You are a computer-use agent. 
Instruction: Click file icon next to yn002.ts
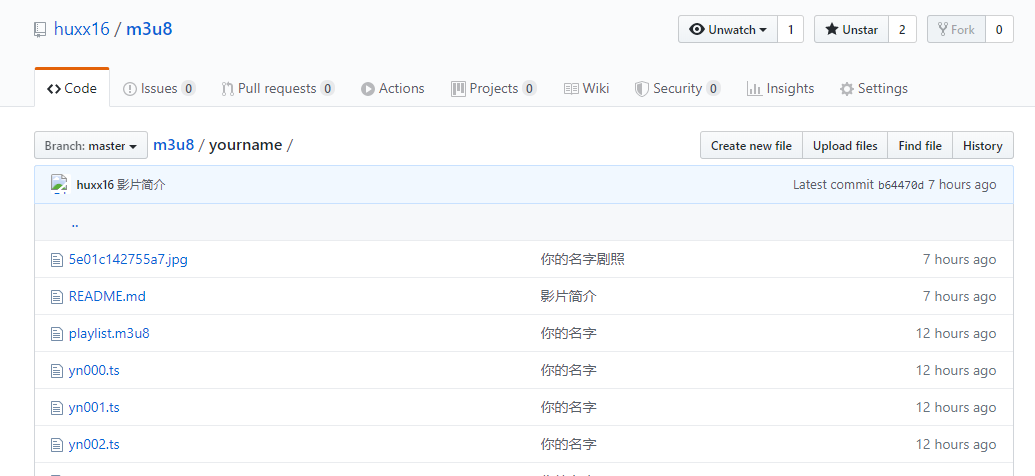[57, 444]
